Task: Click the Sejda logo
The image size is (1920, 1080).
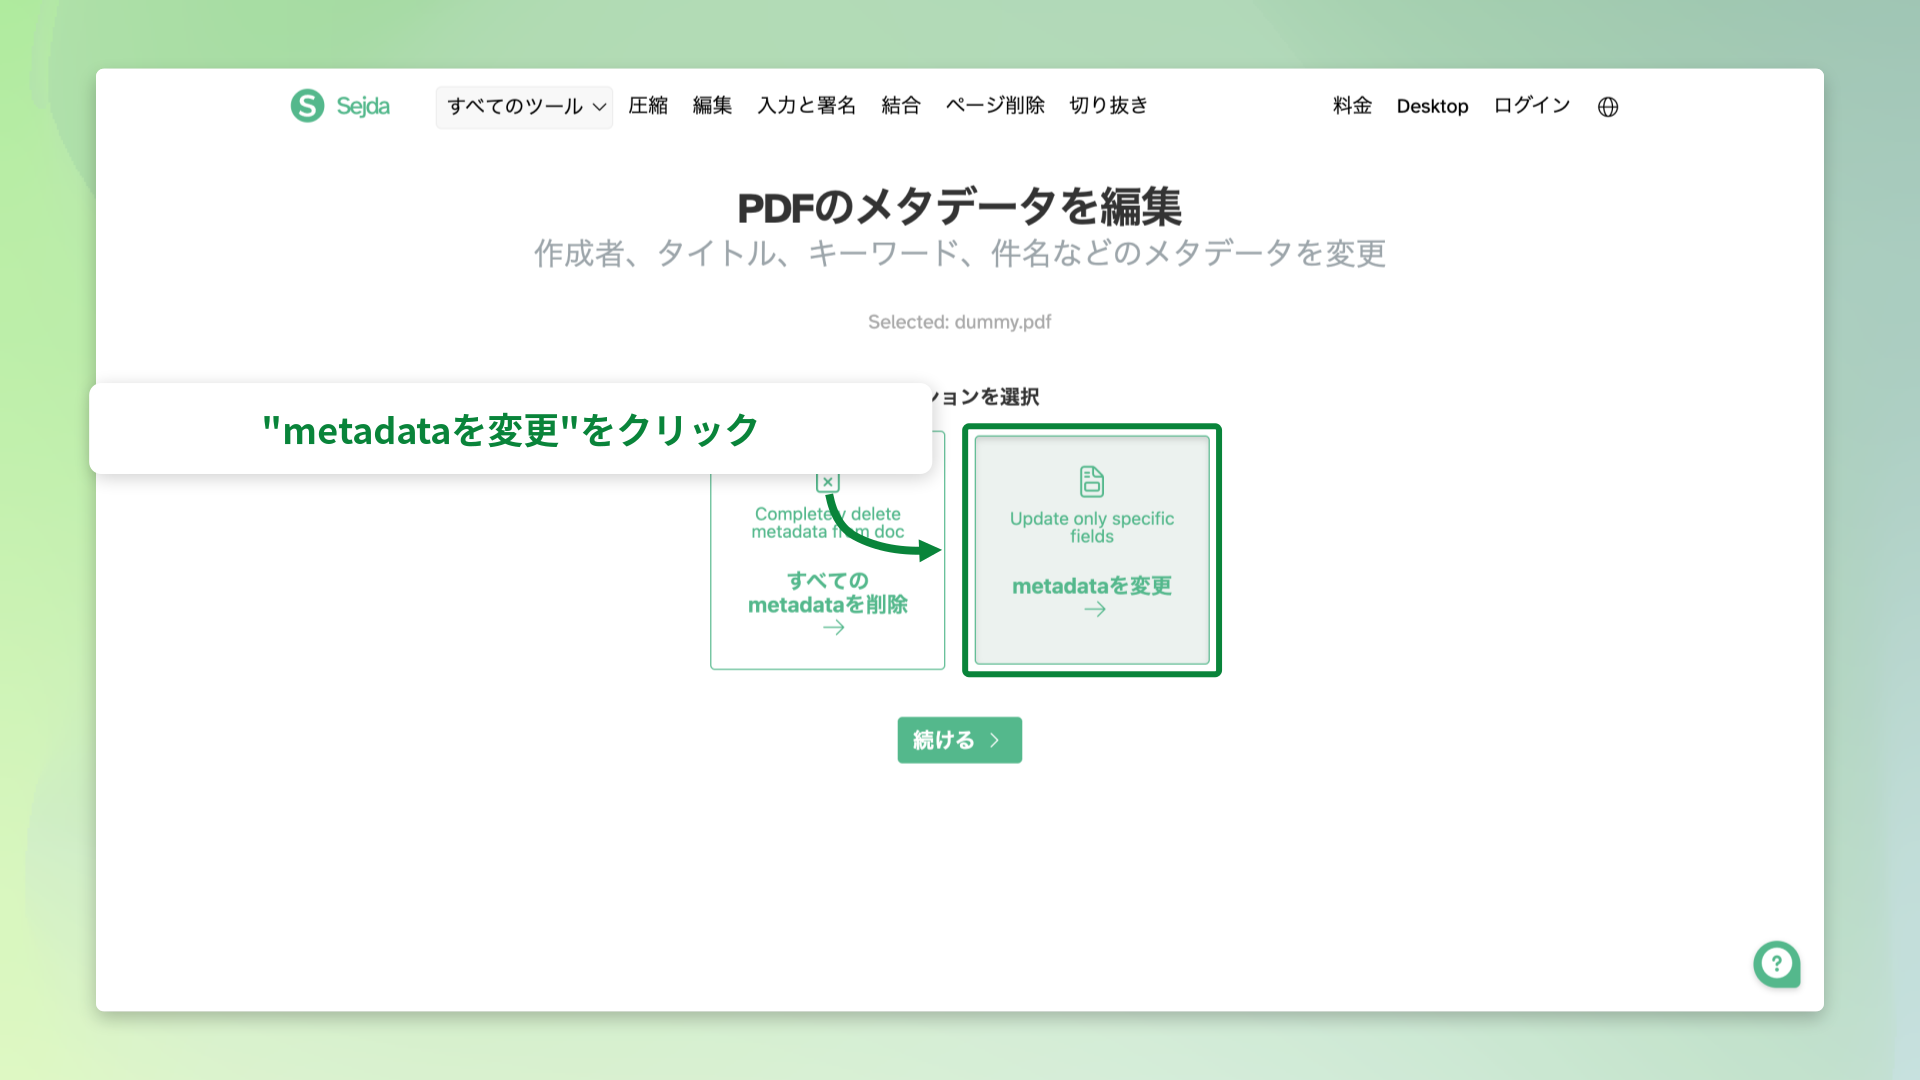Action: pos(339,106)
